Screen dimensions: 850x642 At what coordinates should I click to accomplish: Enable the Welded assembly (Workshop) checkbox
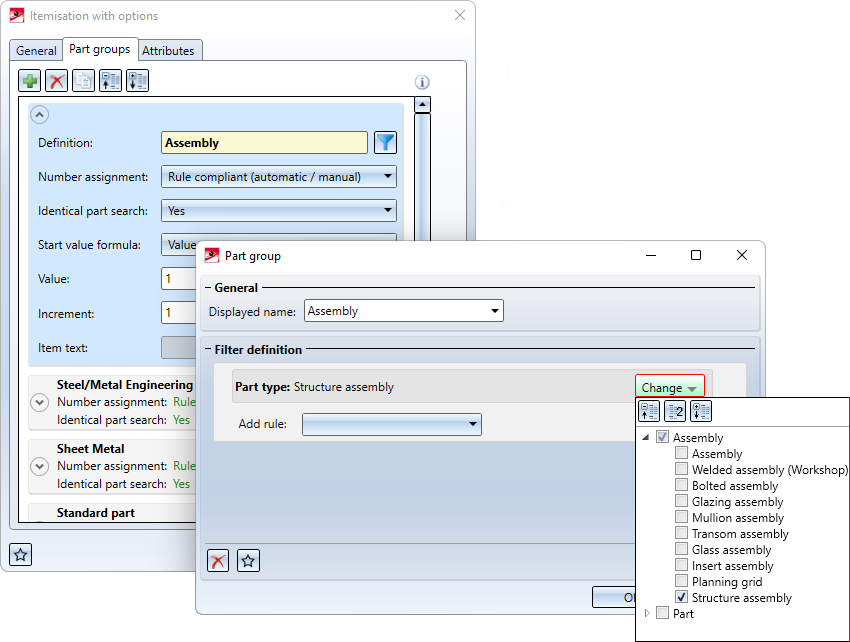[681, 470]
